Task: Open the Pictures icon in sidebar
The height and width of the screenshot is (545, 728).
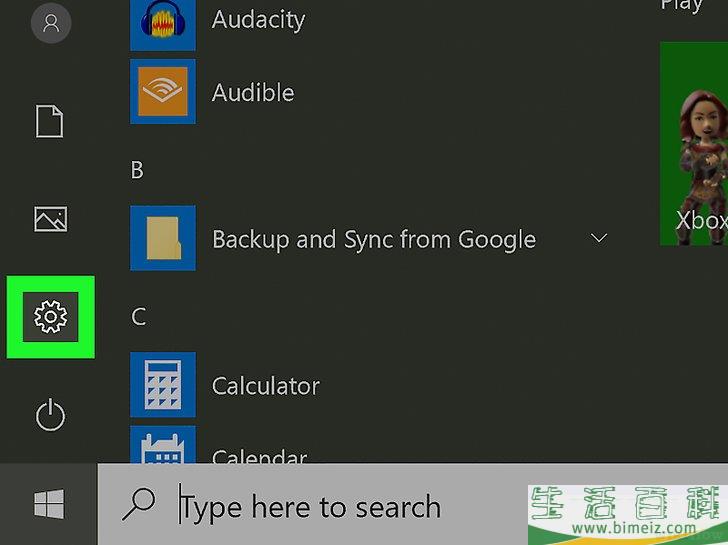Action: point(51,219)
